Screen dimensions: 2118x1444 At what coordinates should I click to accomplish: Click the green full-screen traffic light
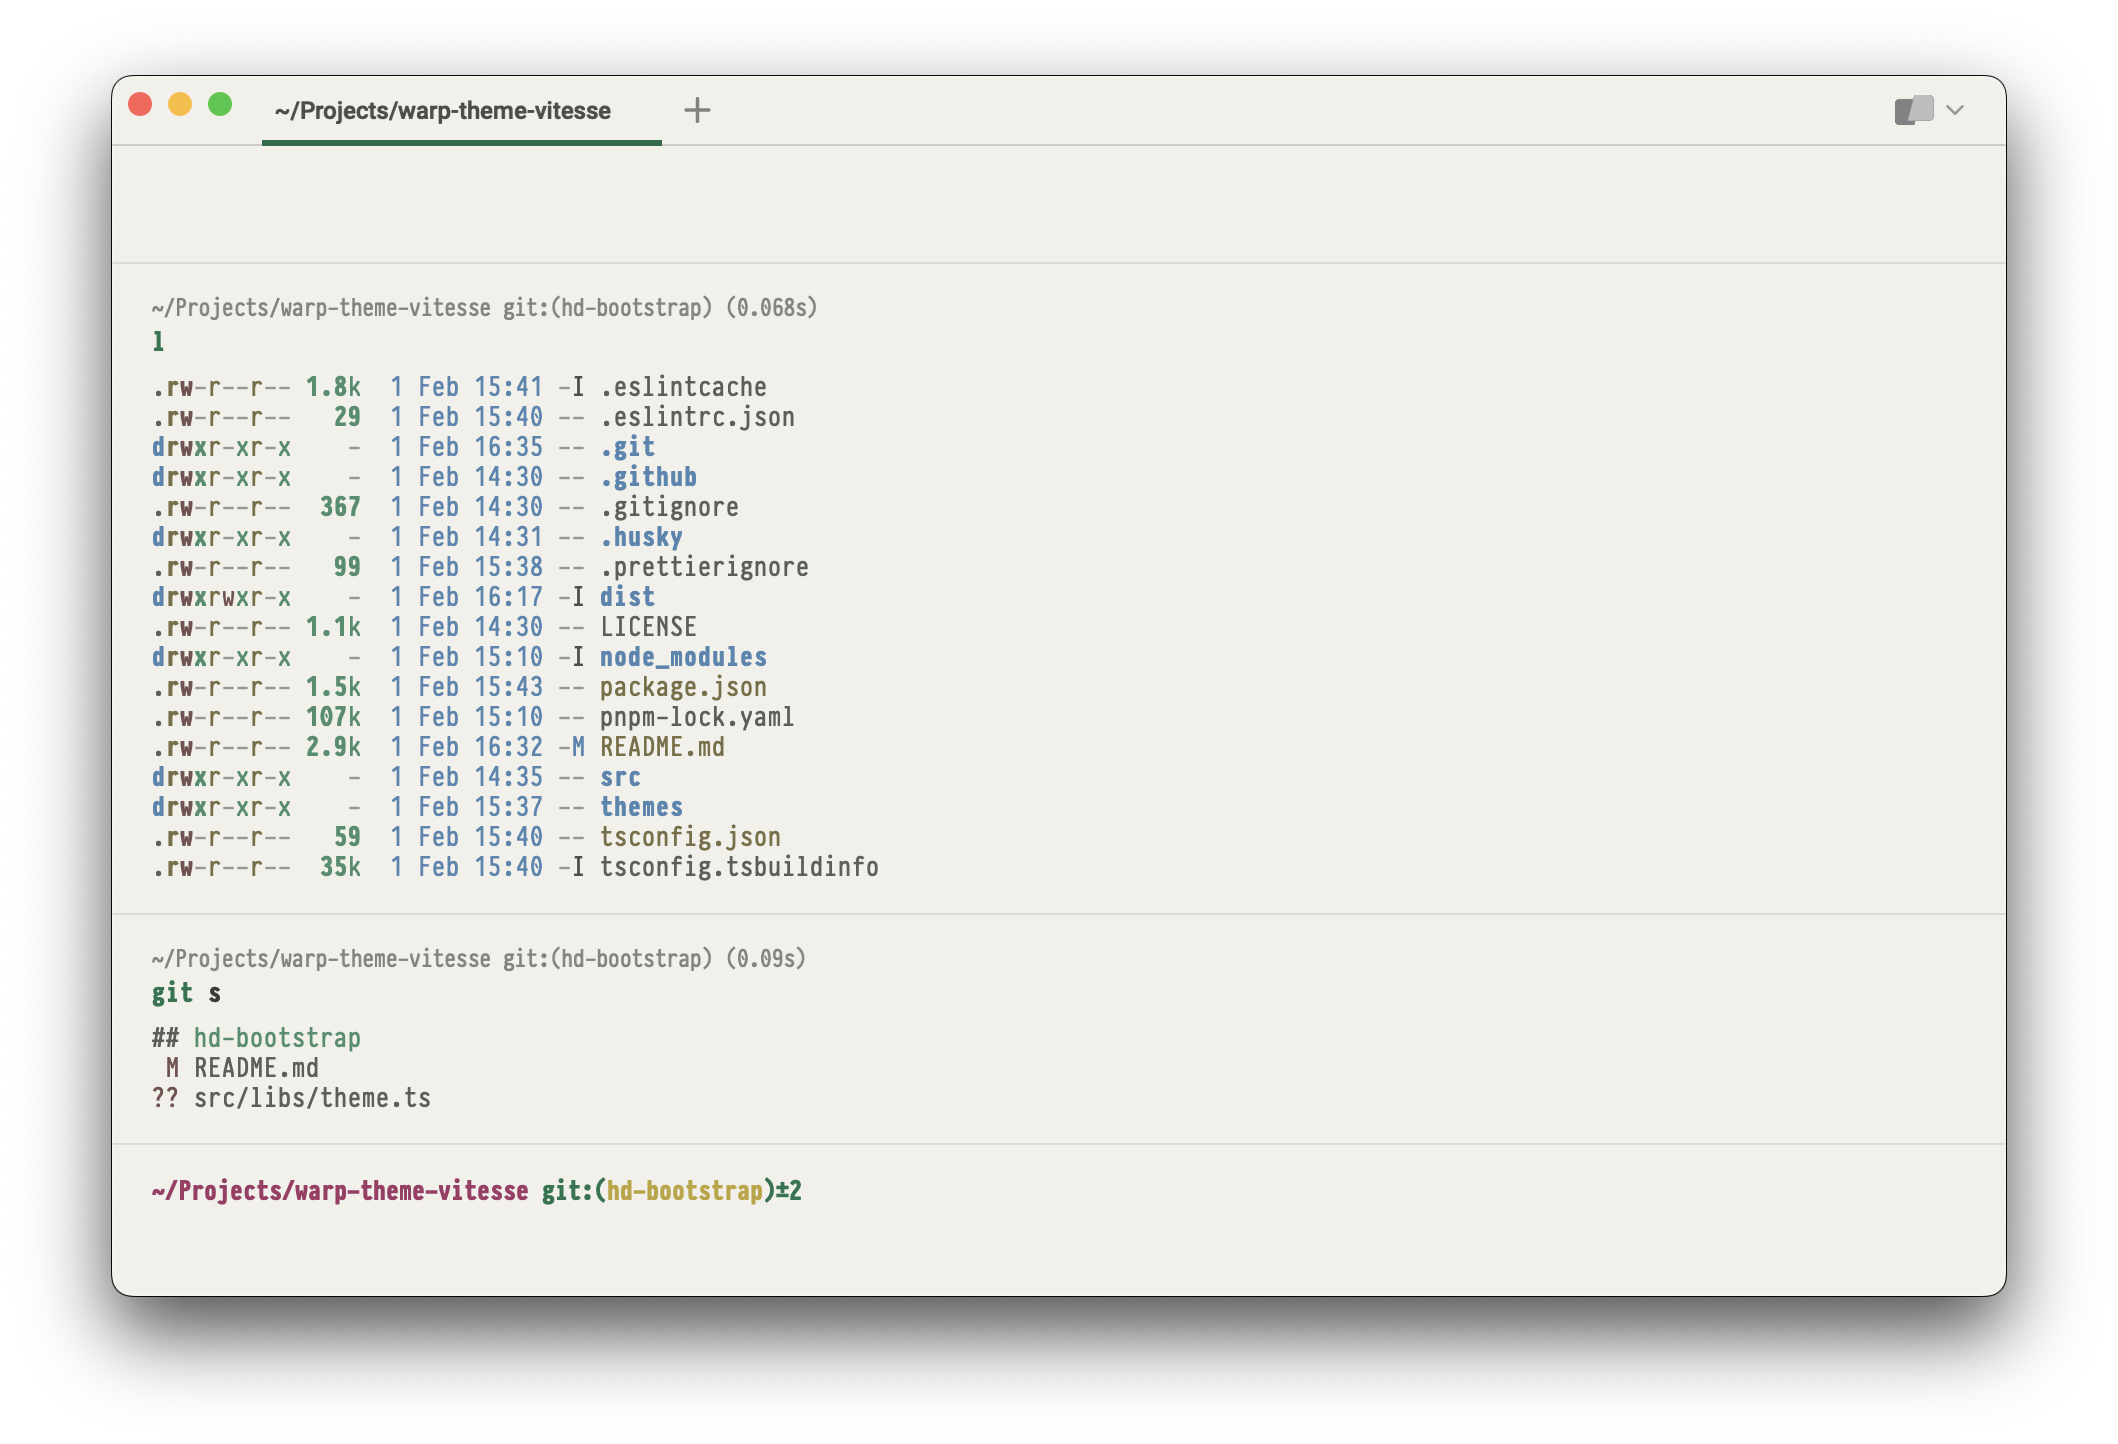tap(218, 102)
